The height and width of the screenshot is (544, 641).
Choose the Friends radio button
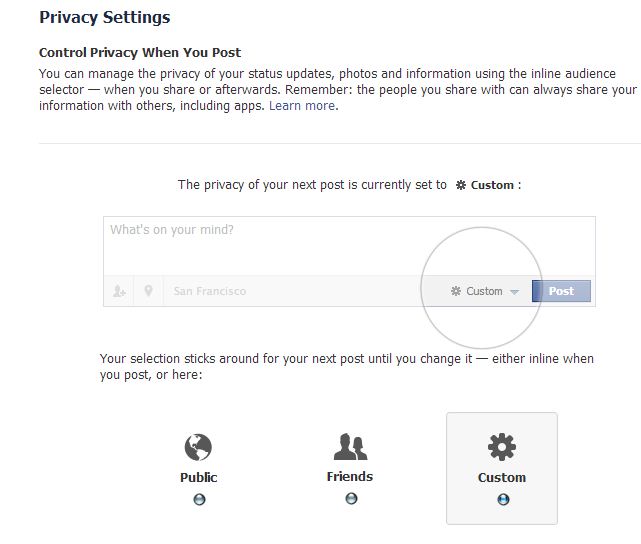pyautogui.click(x=351, y=498)
